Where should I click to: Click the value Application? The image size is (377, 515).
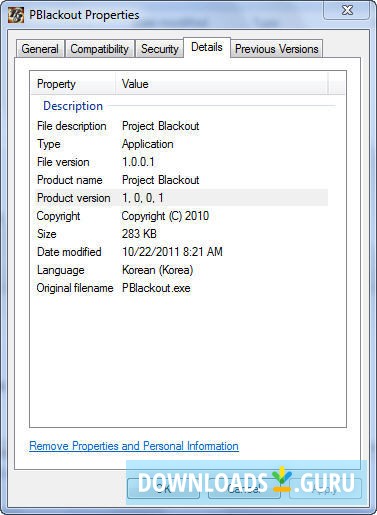click(x=148, y=144)
